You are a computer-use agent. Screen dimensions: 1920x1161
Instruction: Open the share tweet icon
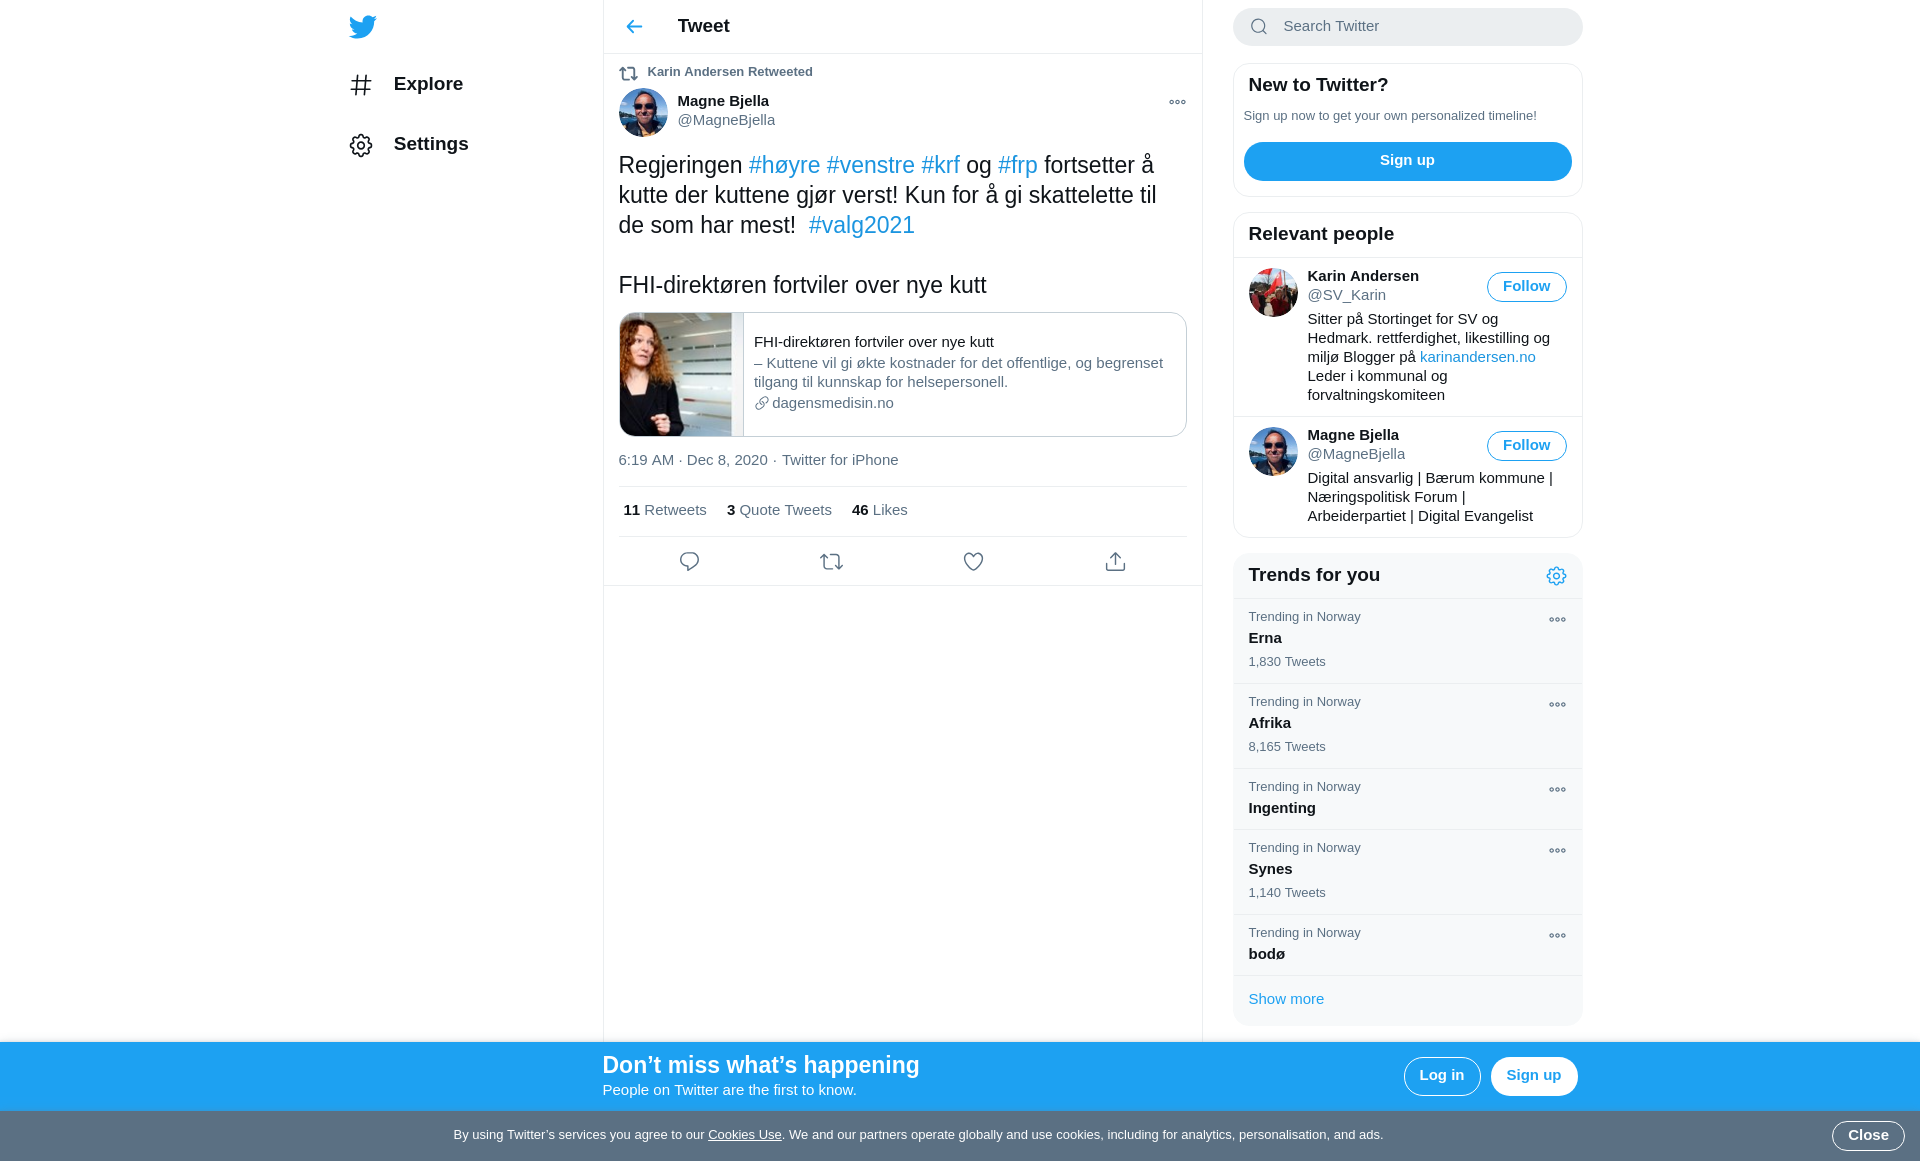click(x=1115, y=562)
